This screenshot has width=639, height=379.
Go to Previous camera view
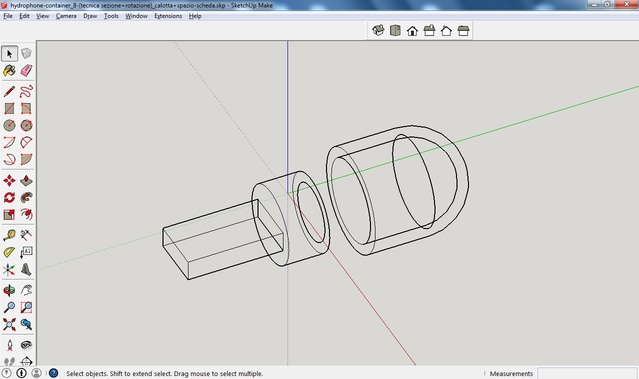tap(26, 324)
